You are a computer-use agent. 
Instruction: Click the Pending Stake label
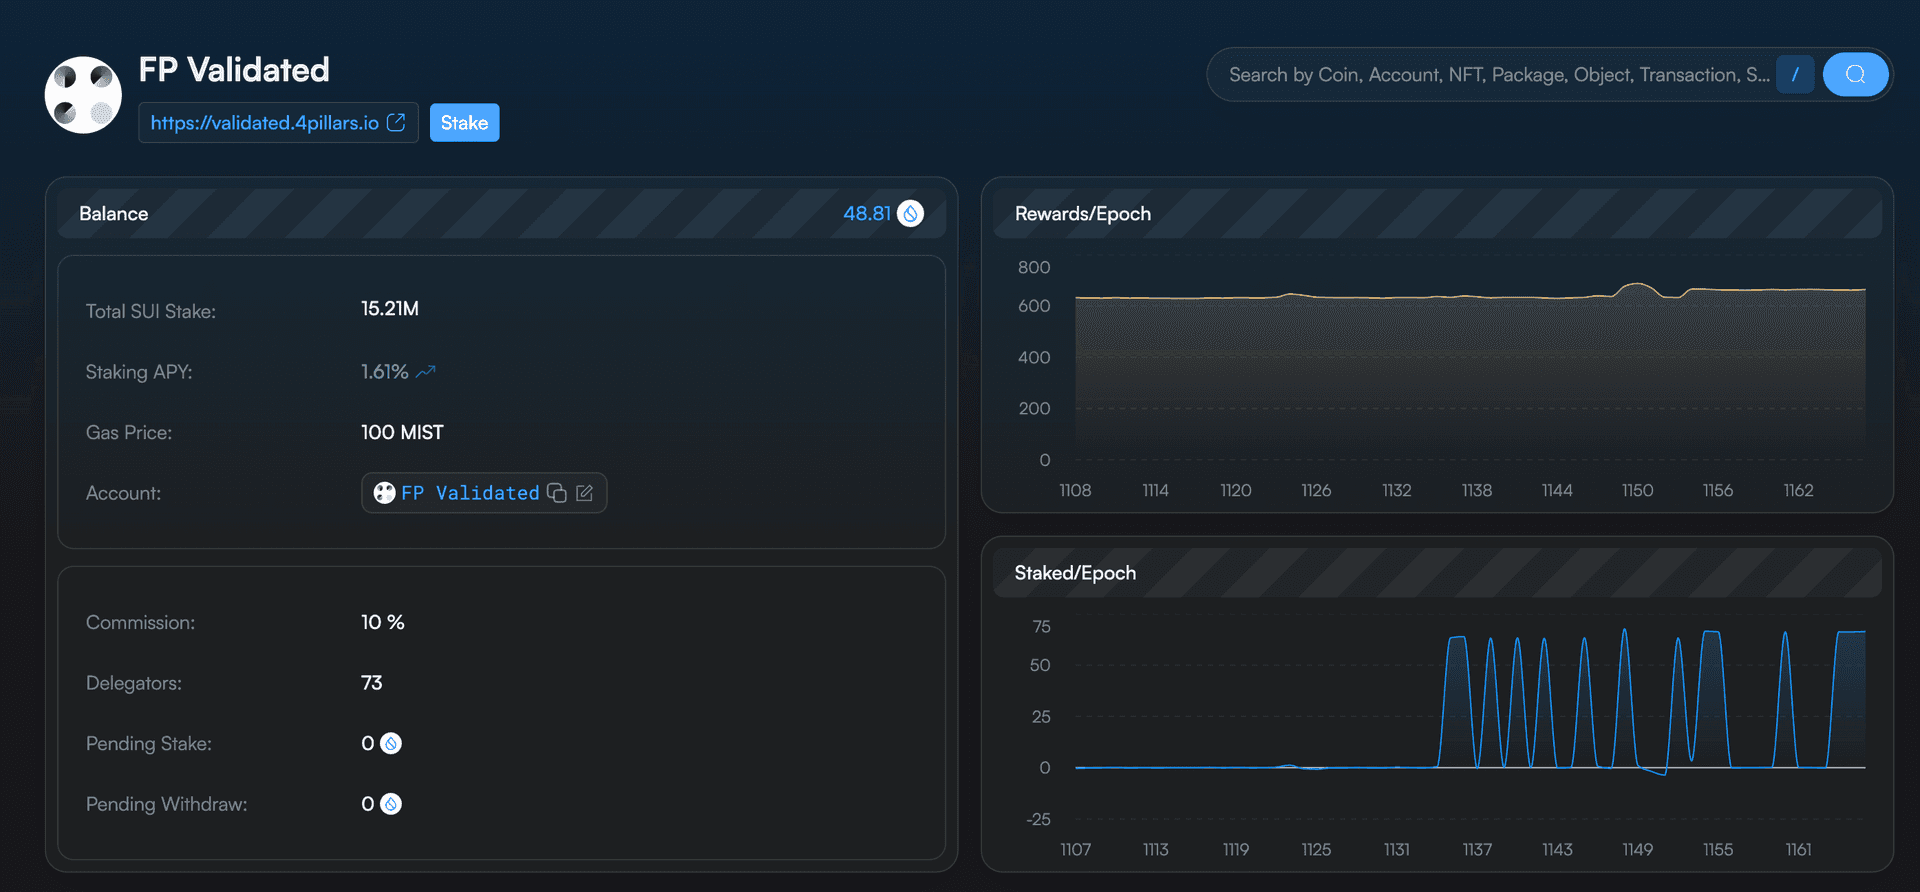pyautogui.click(x=149, y=744)
